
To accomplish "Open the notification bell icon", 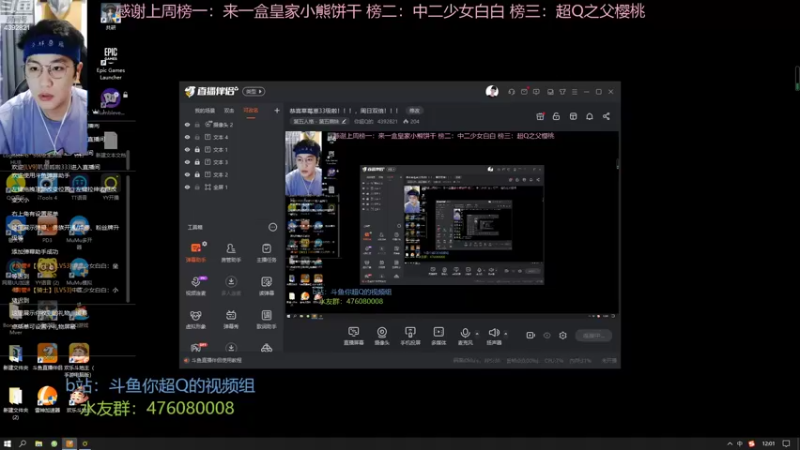I will 589,116.
